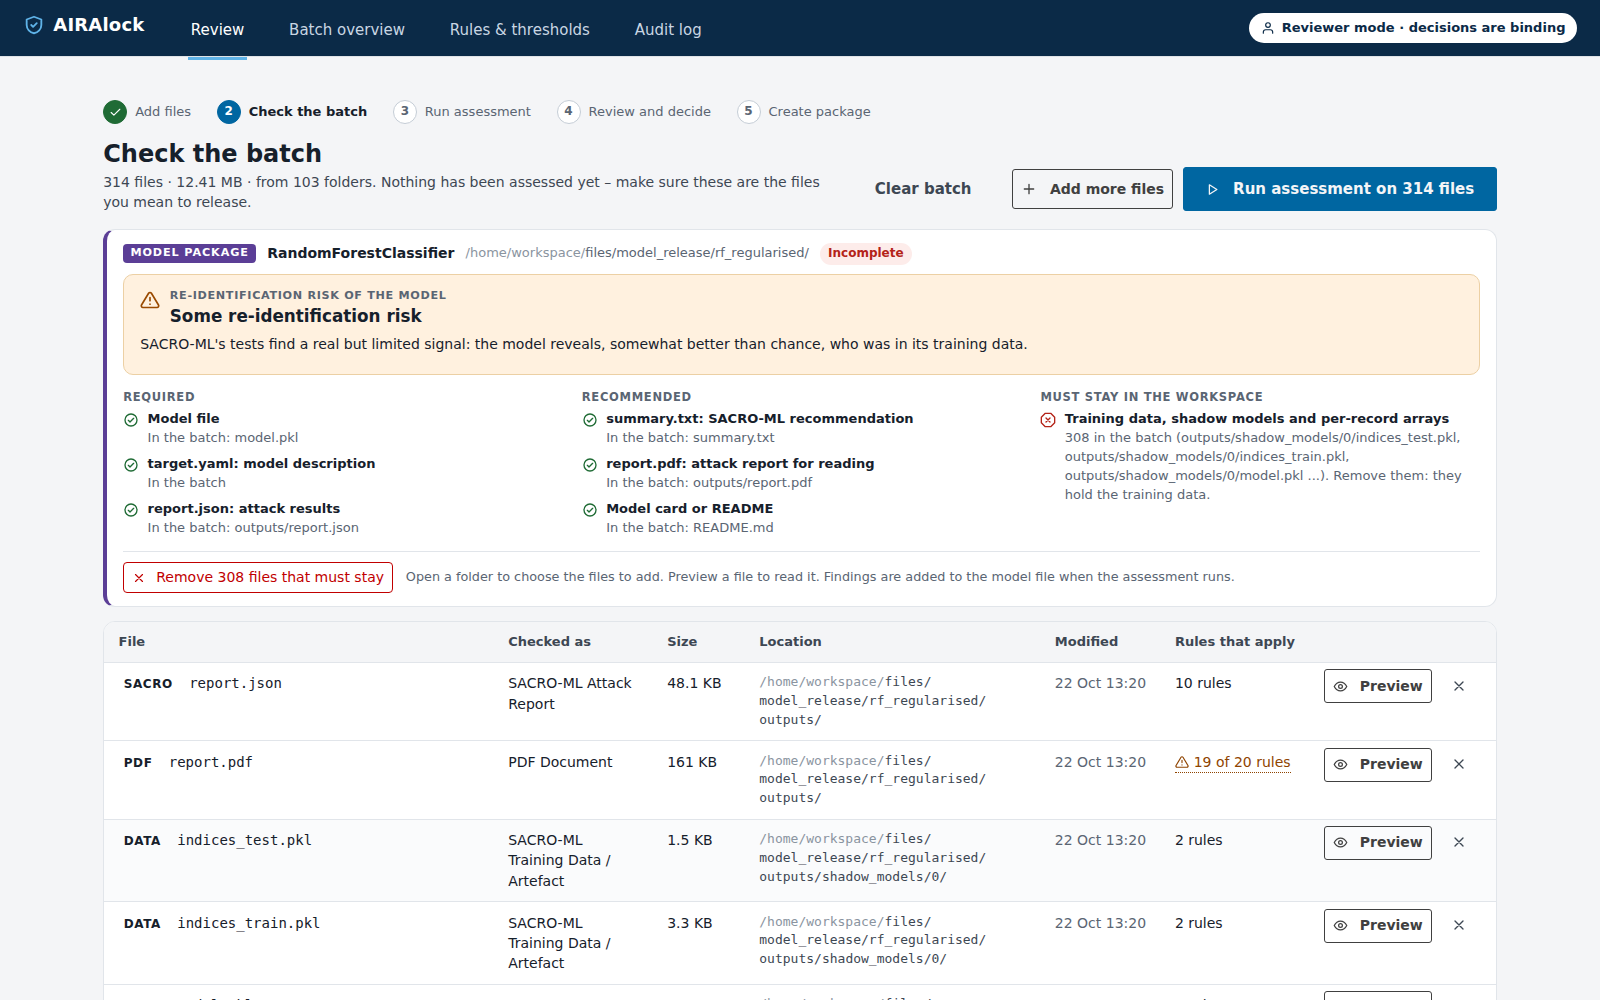
Task: Click the Model card or README check icon
Action: coord(590,510)
